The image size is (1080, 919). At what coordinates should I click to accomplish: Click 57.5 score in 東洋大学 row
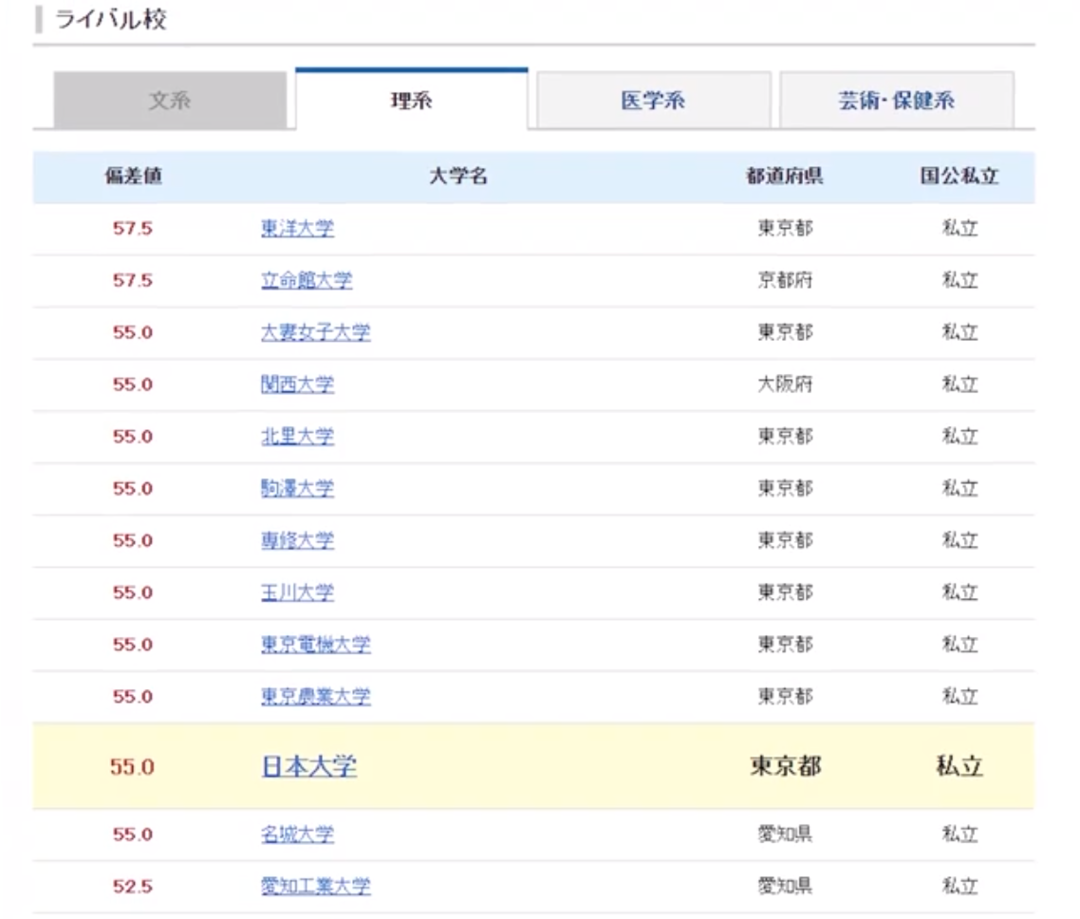coord(133,228)
